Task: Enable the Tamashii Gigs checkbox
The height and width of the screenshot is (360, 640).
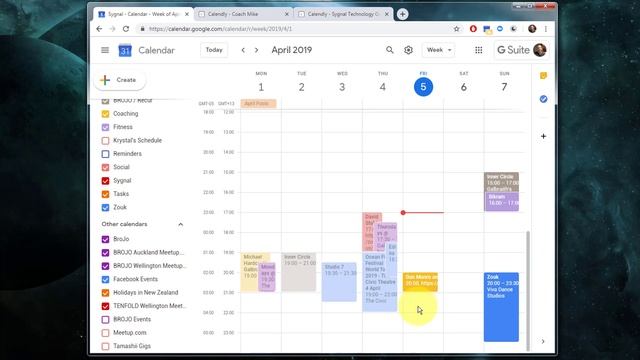Action: tap(105, 346)
